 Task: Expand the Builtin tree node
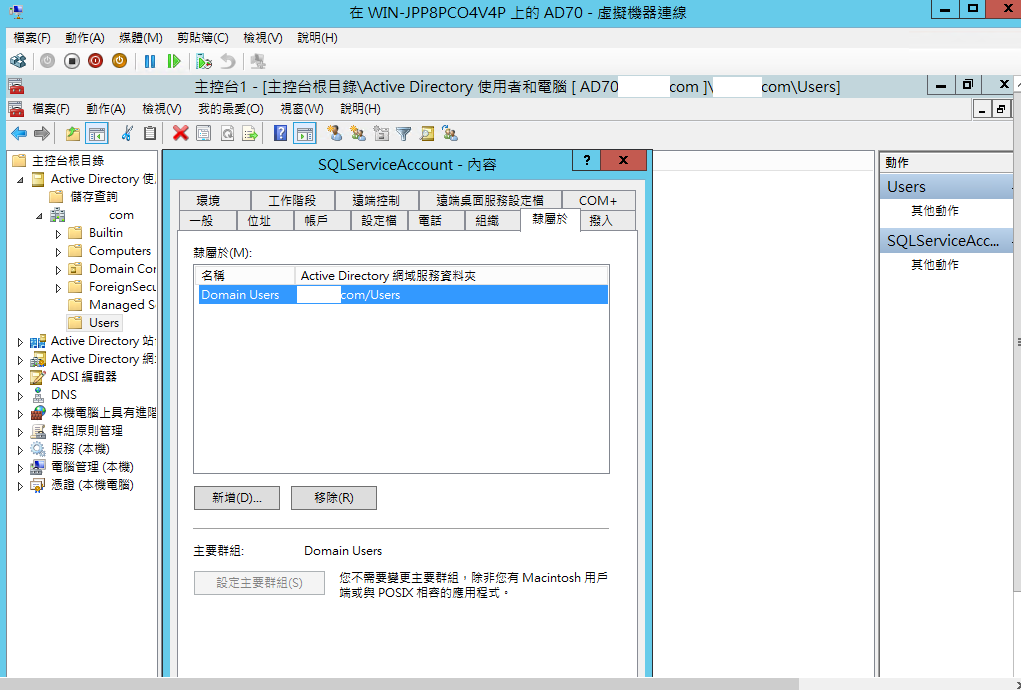58,234
